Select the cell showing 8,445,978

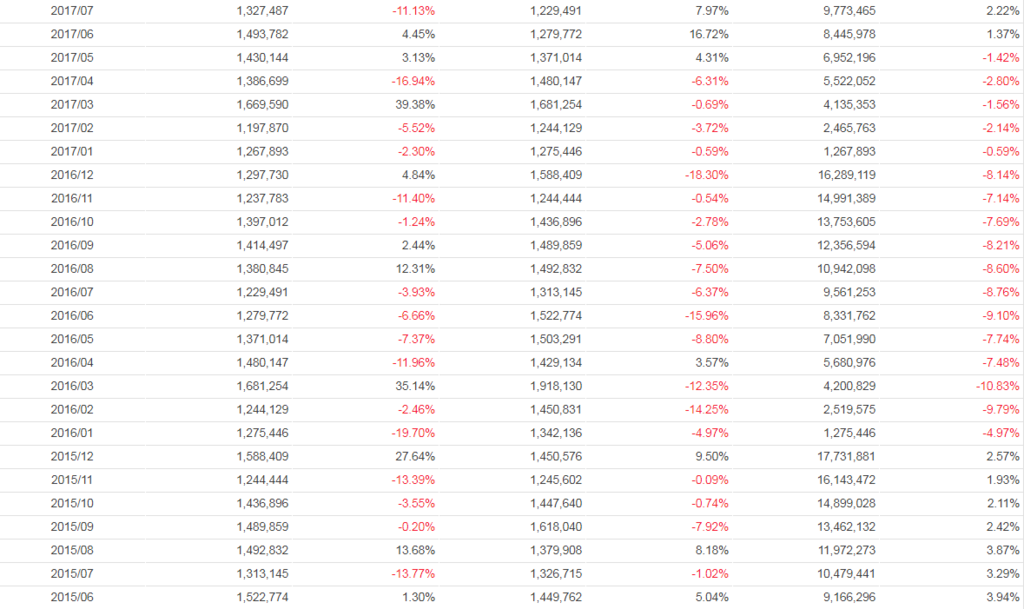coord(845,35)
